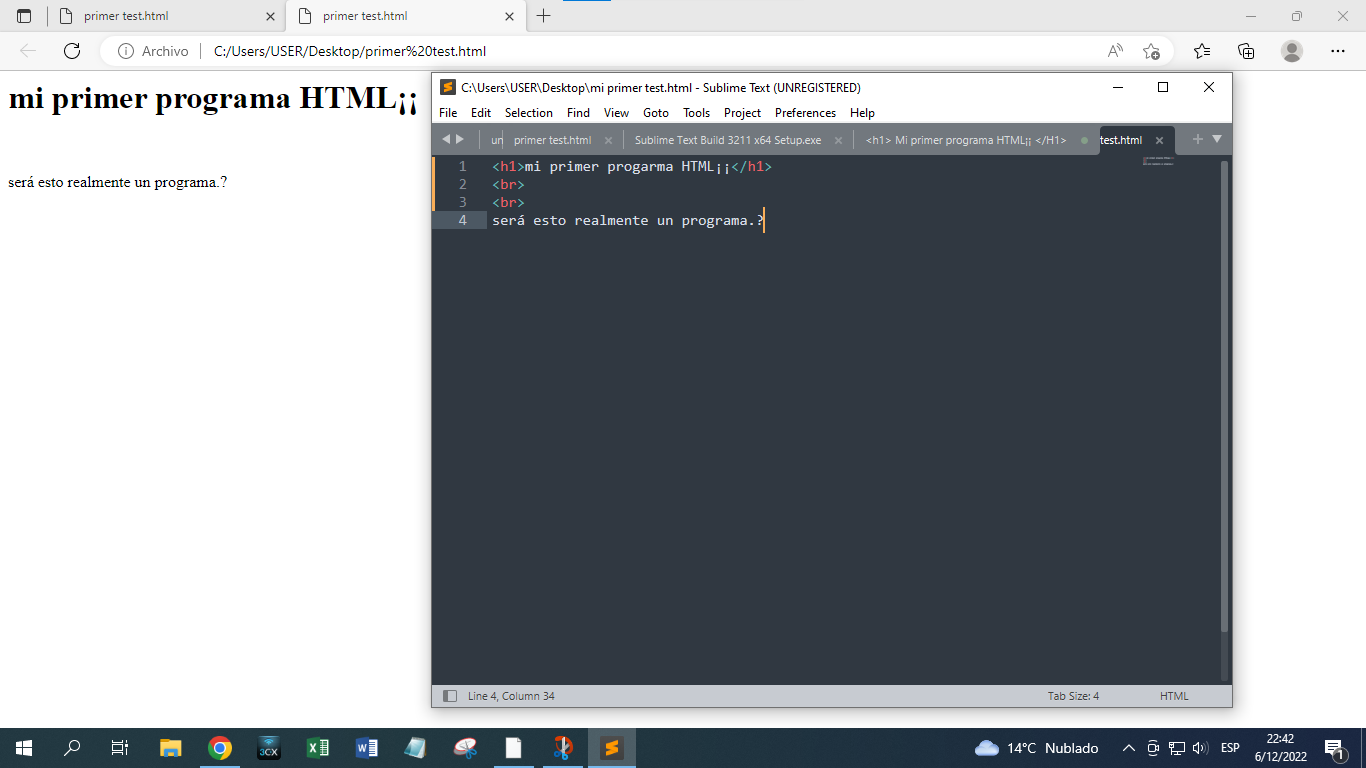Open the Help menu in Sublime Text
The height and width of the screenshot is (768, 1366).
click(862, 113)
